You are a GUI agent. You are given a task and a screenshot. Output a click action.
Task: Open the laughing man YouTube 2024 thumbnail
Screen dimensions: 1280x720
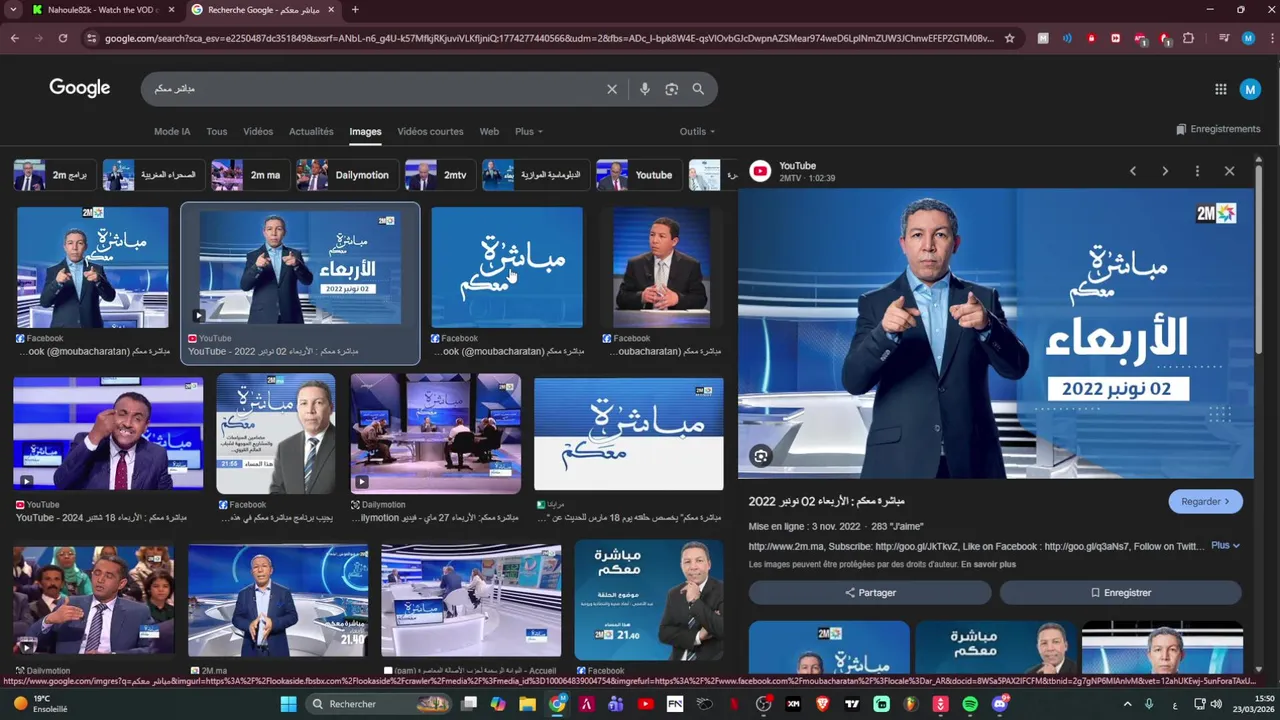pyautogui.click(x=108, y=432)
